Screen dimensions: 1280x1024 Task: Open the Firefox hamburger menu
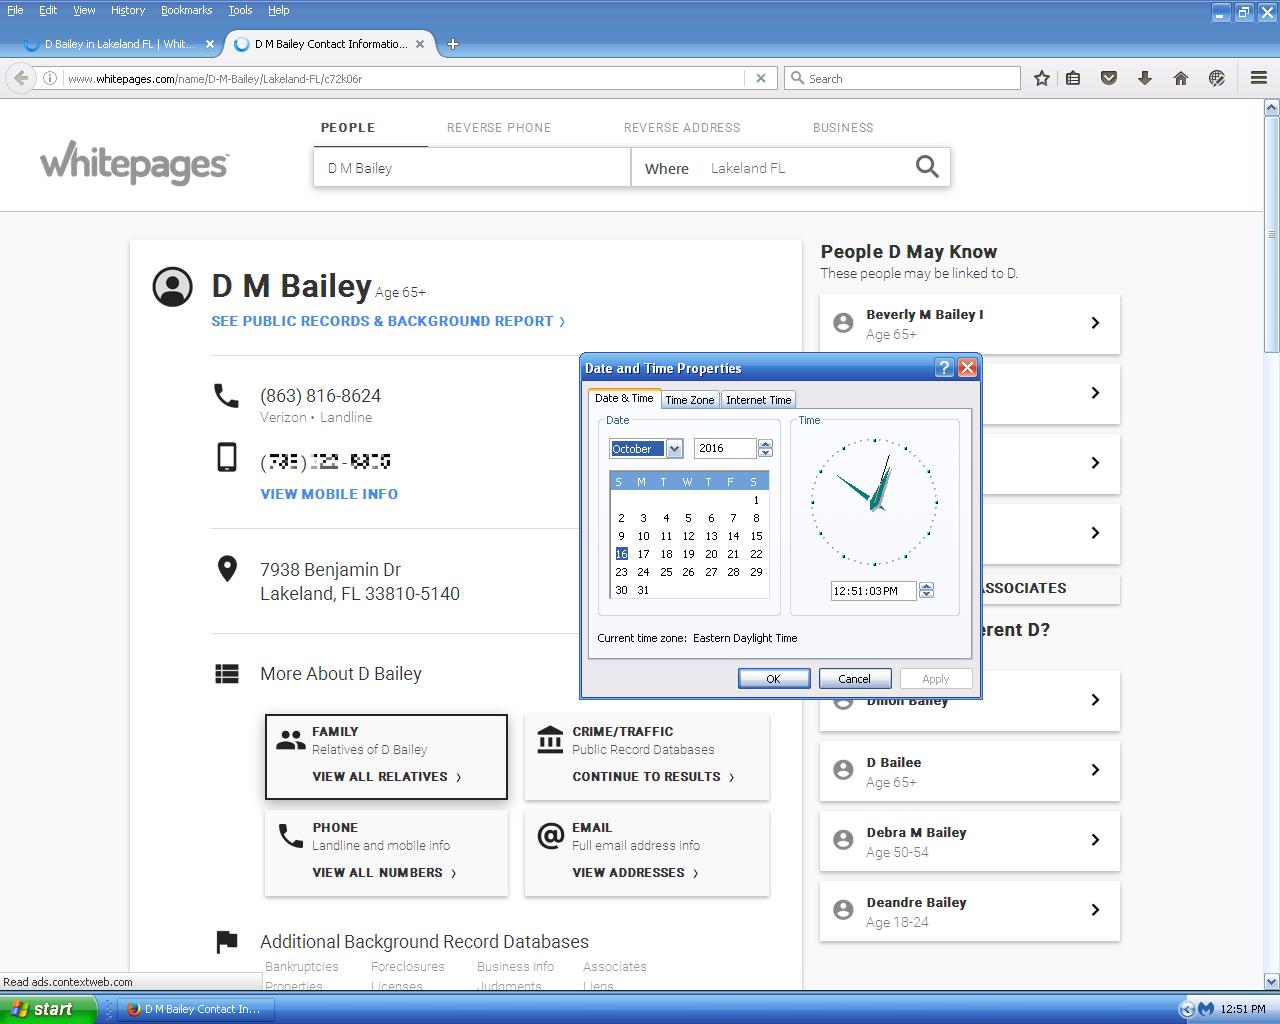(1259, 78)
